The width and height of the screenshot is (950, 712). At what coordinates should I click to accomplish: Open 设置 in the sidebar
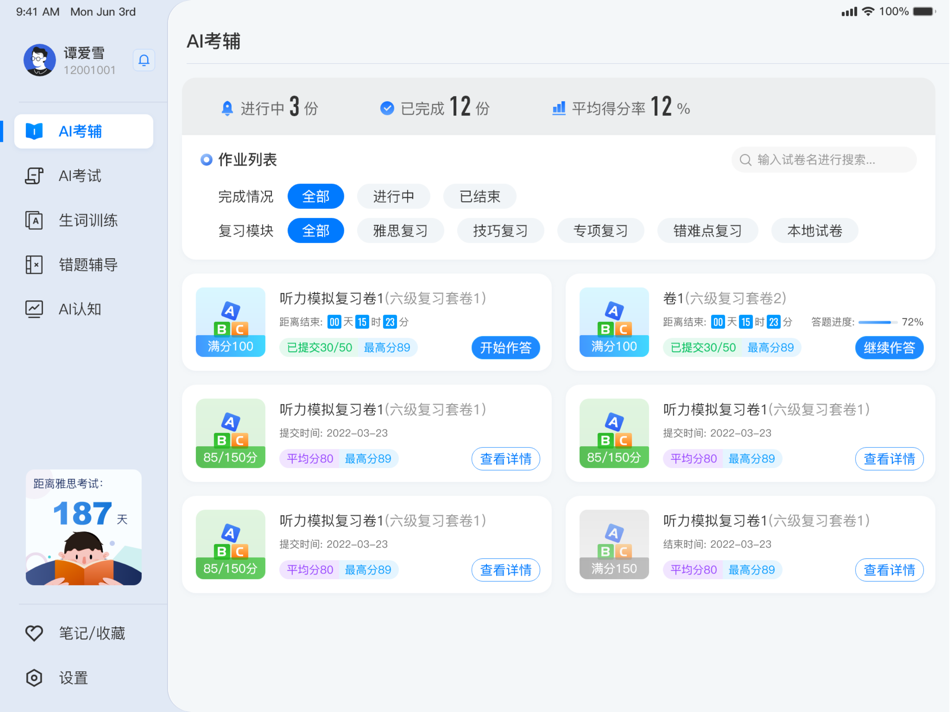click(x=84, y=677)
